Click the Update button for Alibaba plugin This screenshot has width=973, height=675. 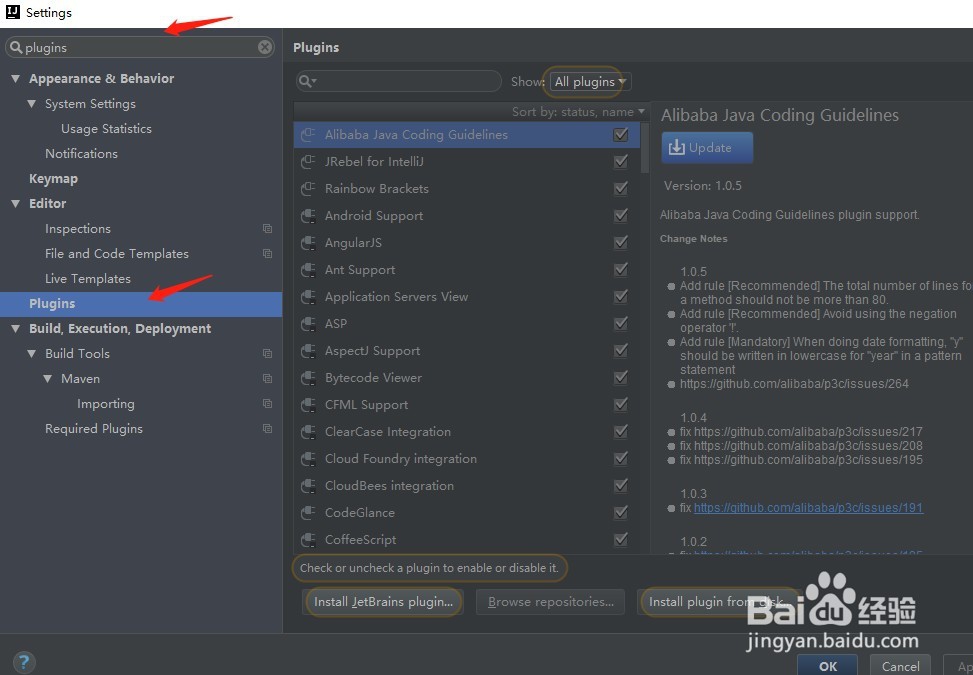point(707,148)
